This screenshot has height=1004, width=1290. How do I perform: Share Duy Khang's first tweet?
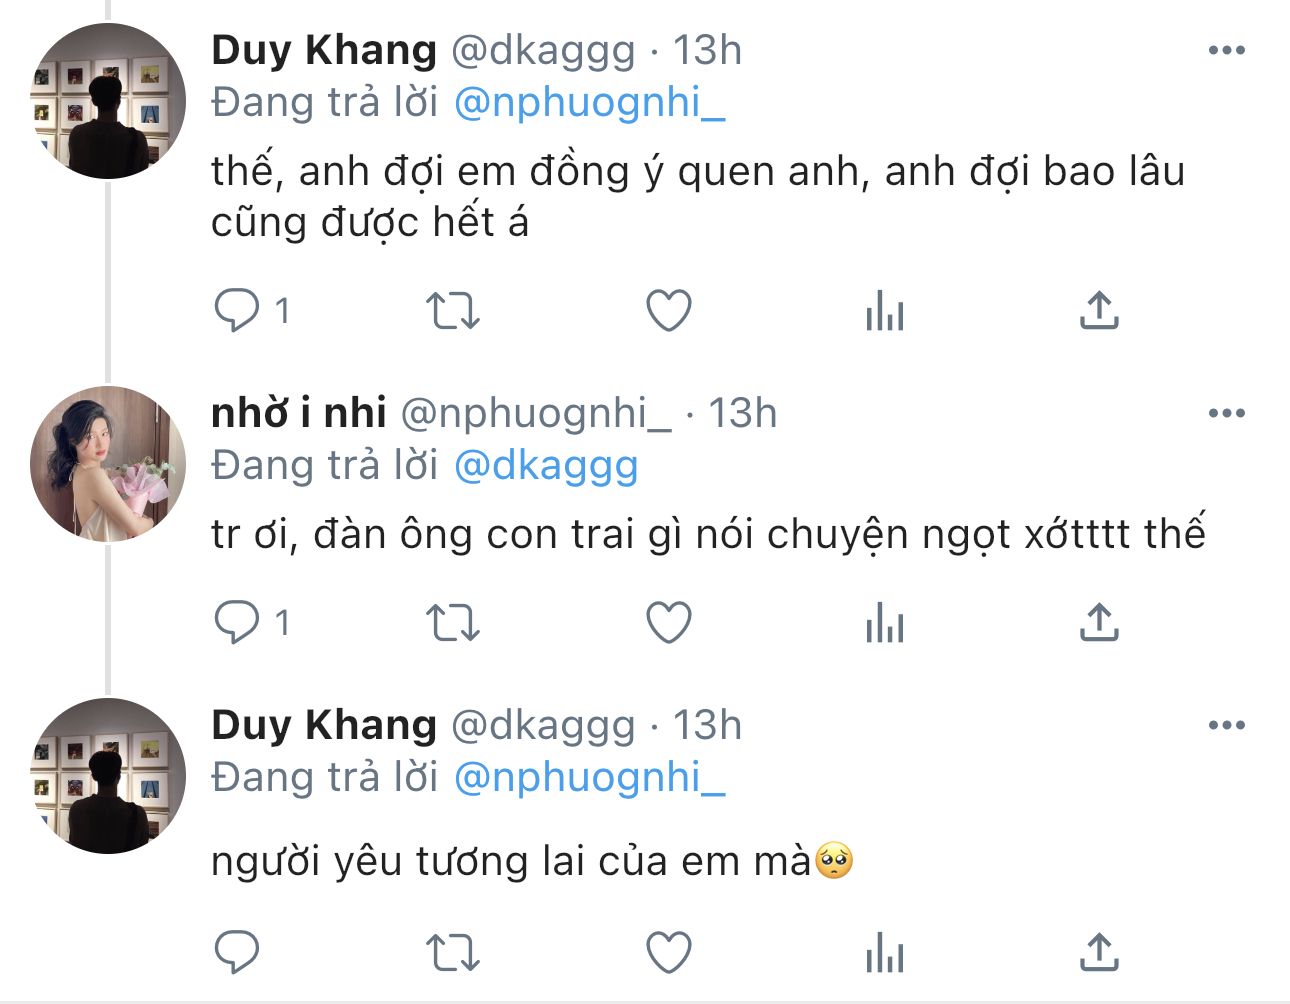(x=1099, y=311)
